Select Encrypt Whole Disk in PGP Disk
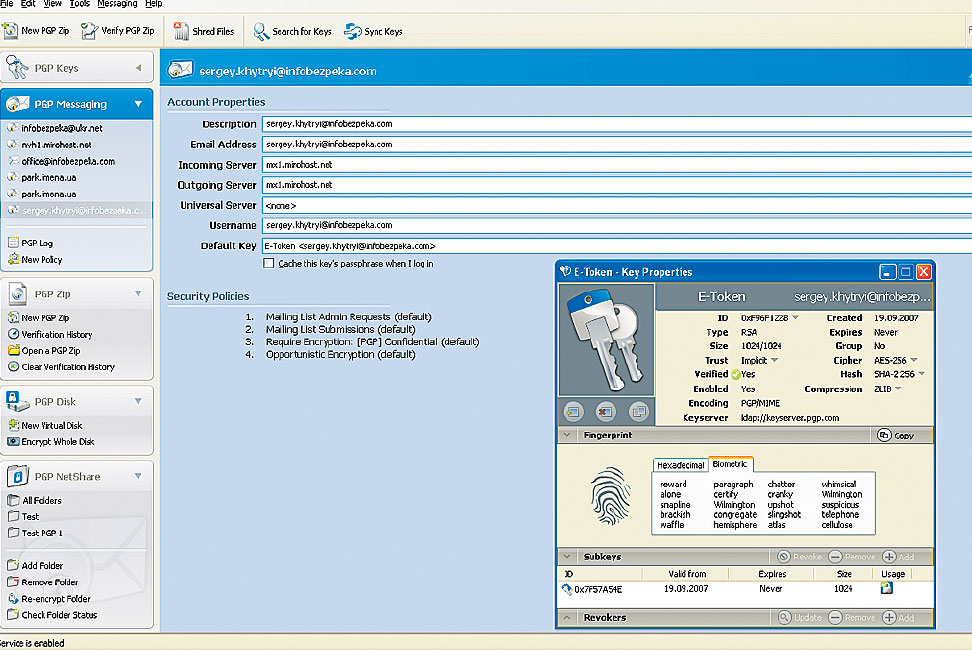Viewport: 972px width, 650px height. (x=14, y=441)
